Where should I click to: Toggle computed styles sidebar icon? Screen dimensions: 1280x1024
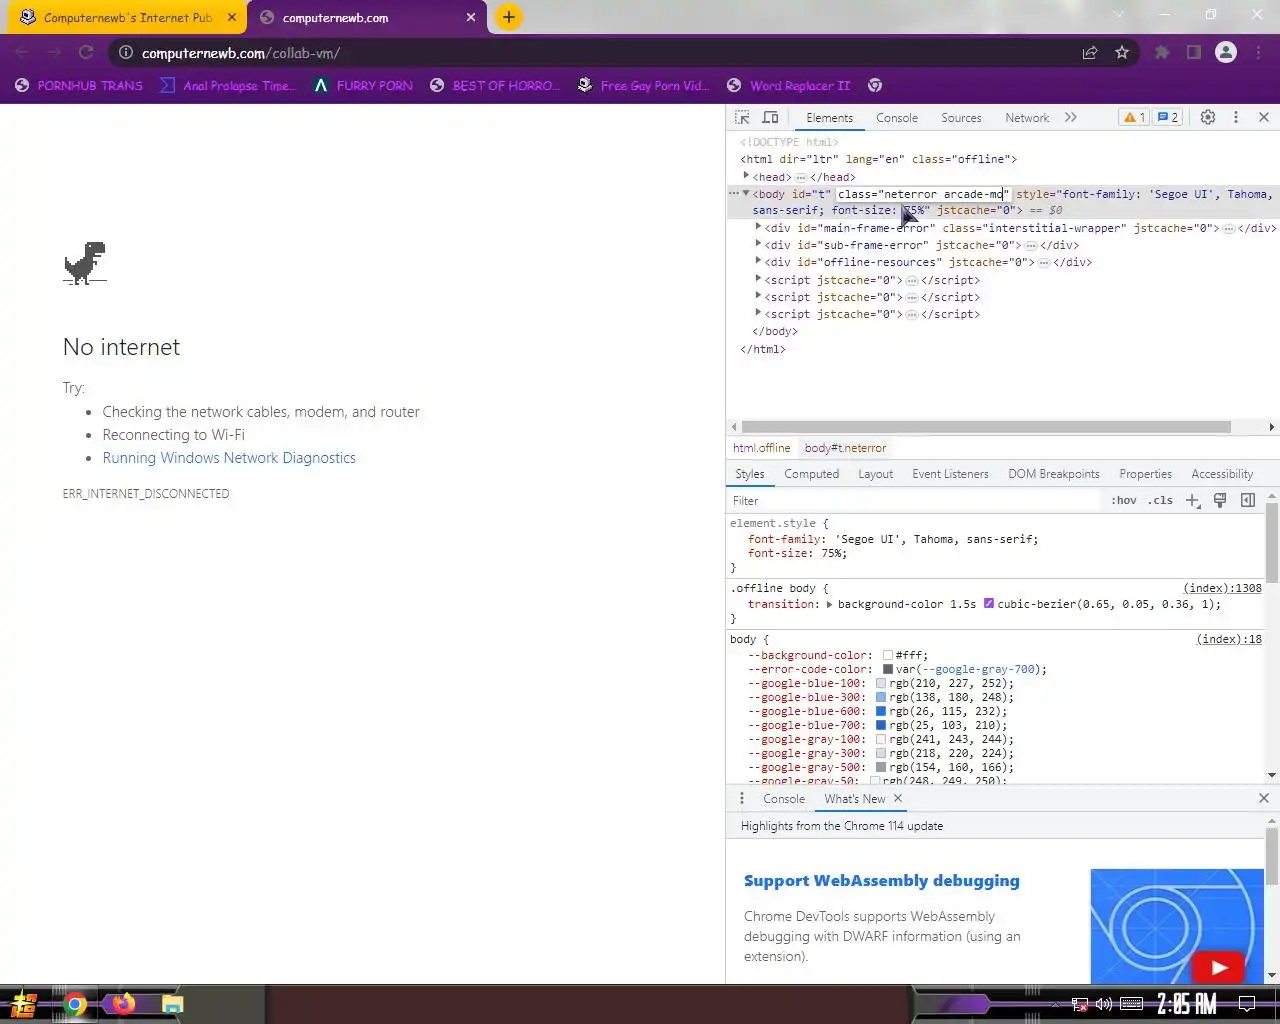(x=1248, y=500)
